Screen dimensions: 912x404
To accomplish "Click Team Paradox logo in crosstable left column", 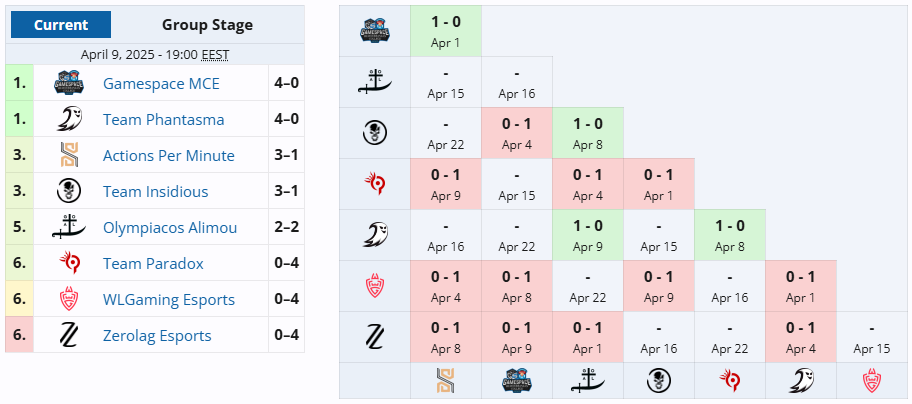I will [375, 184].
